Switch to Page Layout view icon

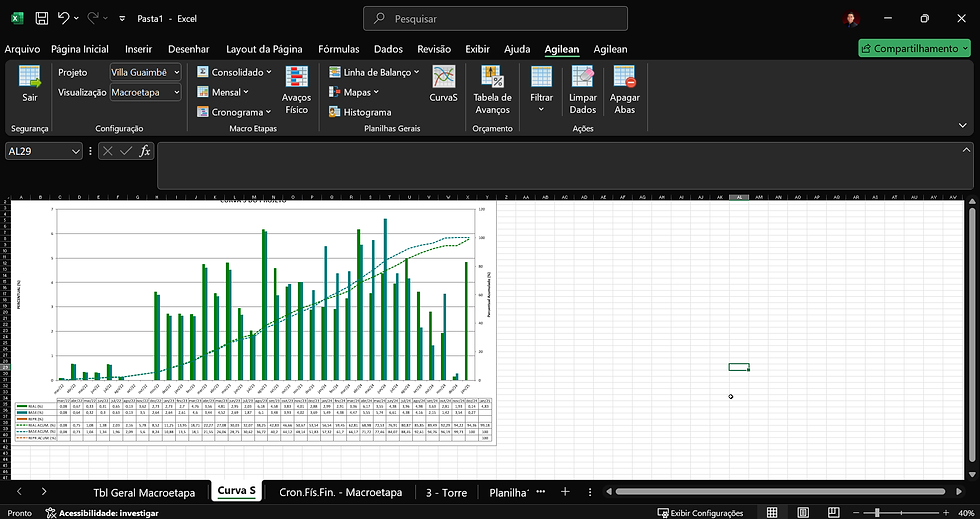point(803,513)
